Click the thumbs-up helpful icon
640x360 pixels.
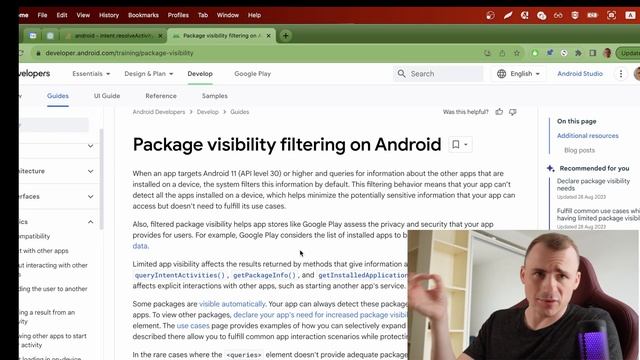pyautogui.click(x=499, y=112)
